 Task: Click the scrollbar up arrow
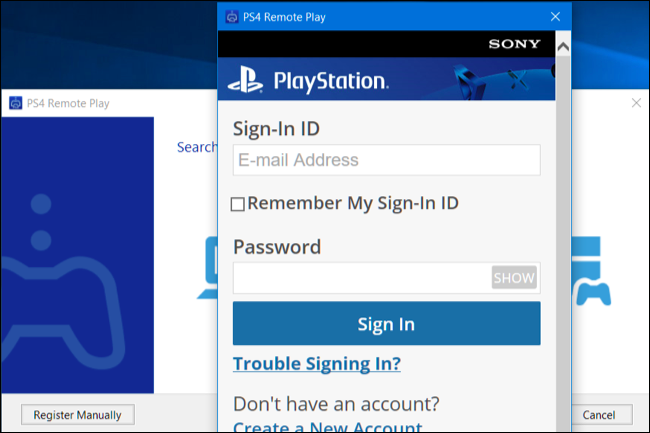tap(564, 46)
